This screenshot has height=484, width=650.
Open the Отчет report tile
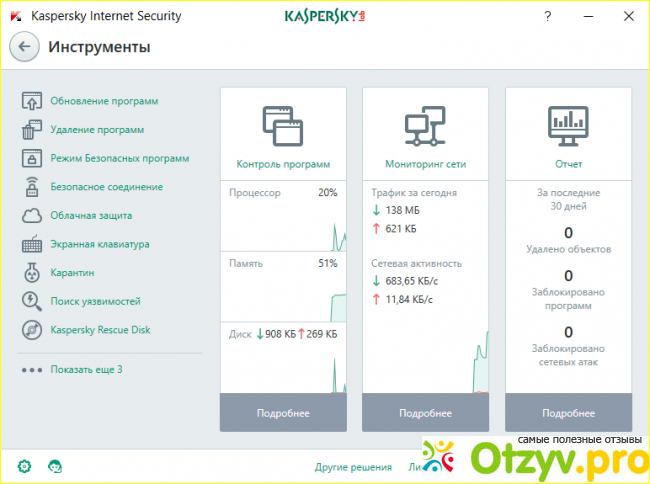pos(568,133)
